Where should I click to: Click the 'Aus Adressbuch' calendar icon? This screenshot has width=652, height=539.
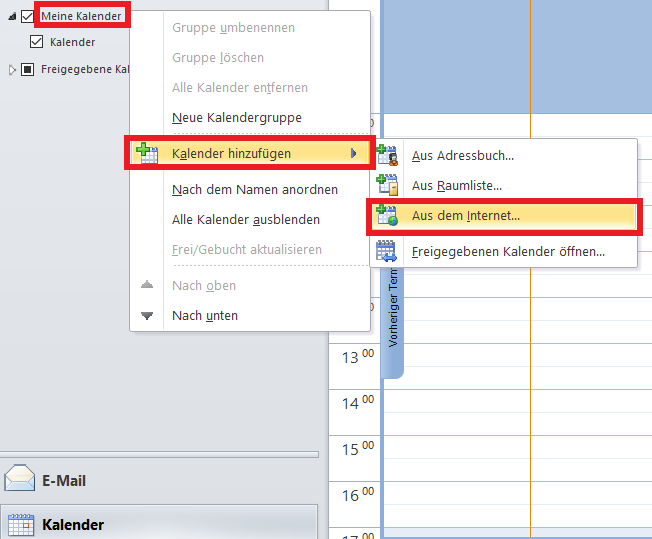(387, 156)
